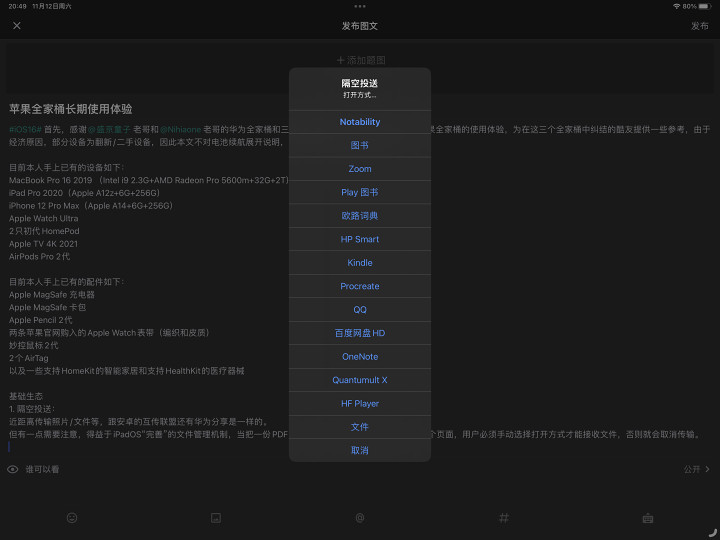Click the line starting 'iPhone 12 Pro Max'
The height and width of the screenshot is (540, 720).
[91, 206]
